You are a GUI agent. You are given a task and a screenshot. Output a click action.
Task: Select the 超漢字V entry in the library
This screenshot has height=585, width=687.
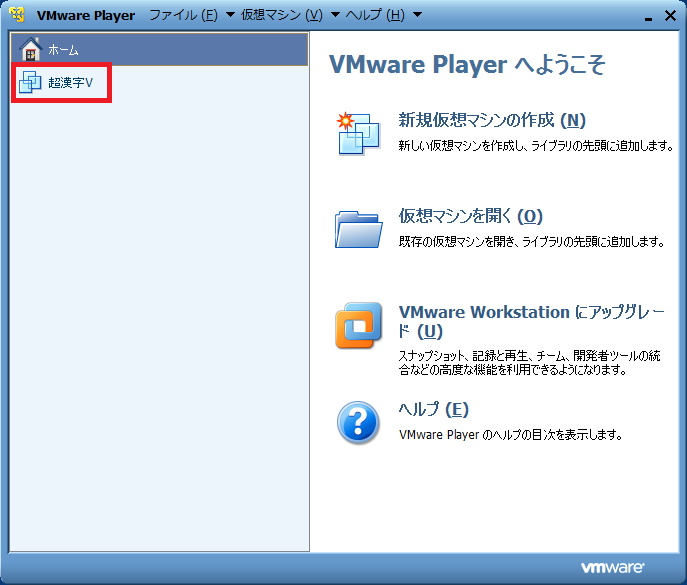coord(70,82)
